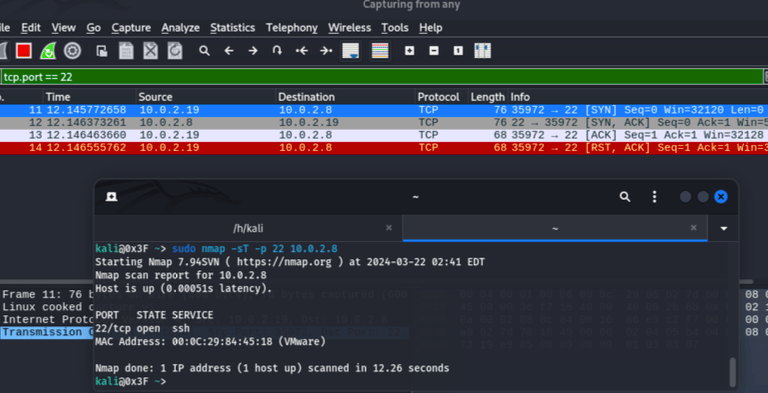
Task: Open the Go menu
Action: tap(94, 28)
